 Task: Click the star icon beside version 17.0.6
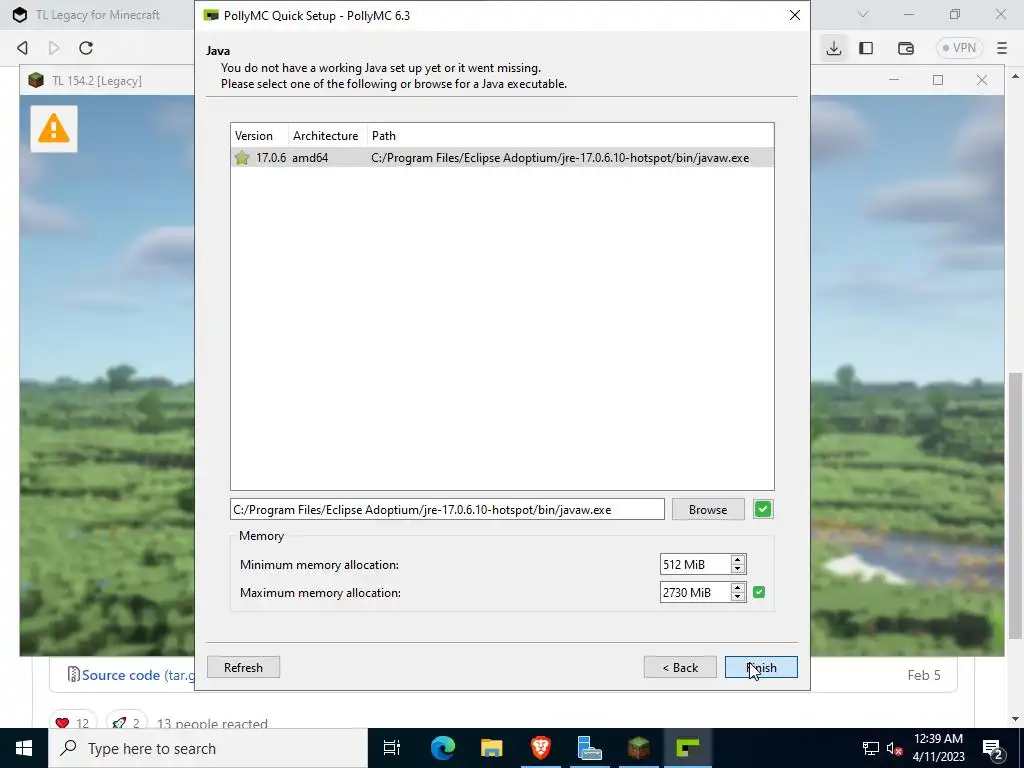pos(242,157)
